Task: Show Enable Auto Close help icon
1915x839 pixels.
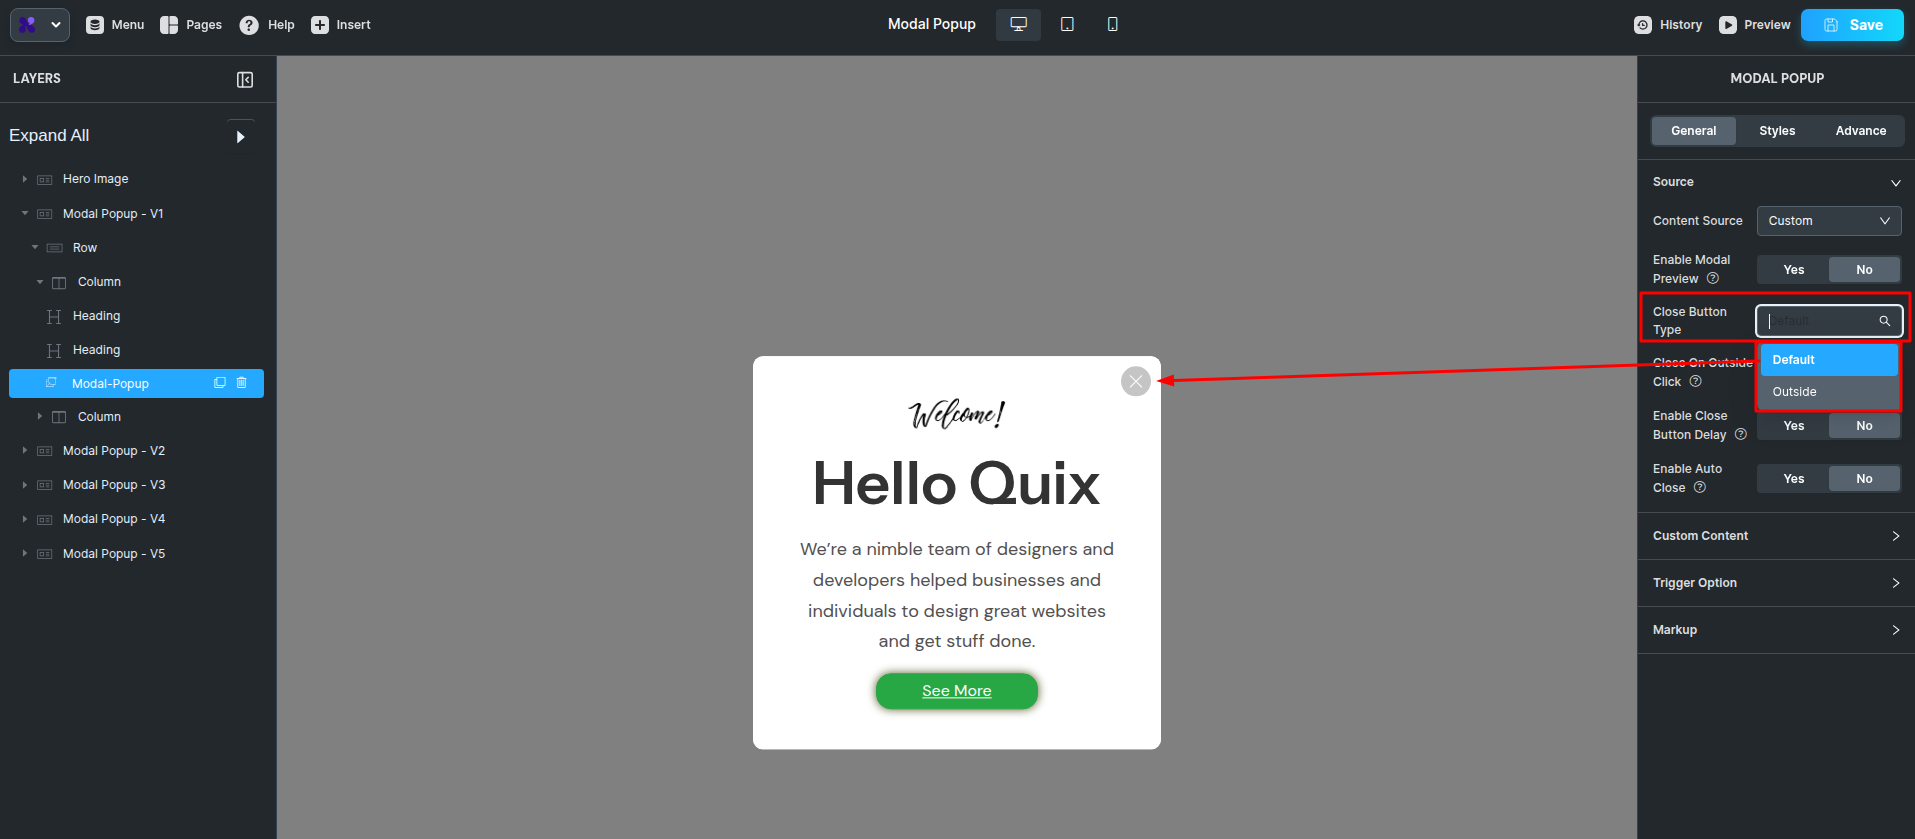Action: [1700, 487]
